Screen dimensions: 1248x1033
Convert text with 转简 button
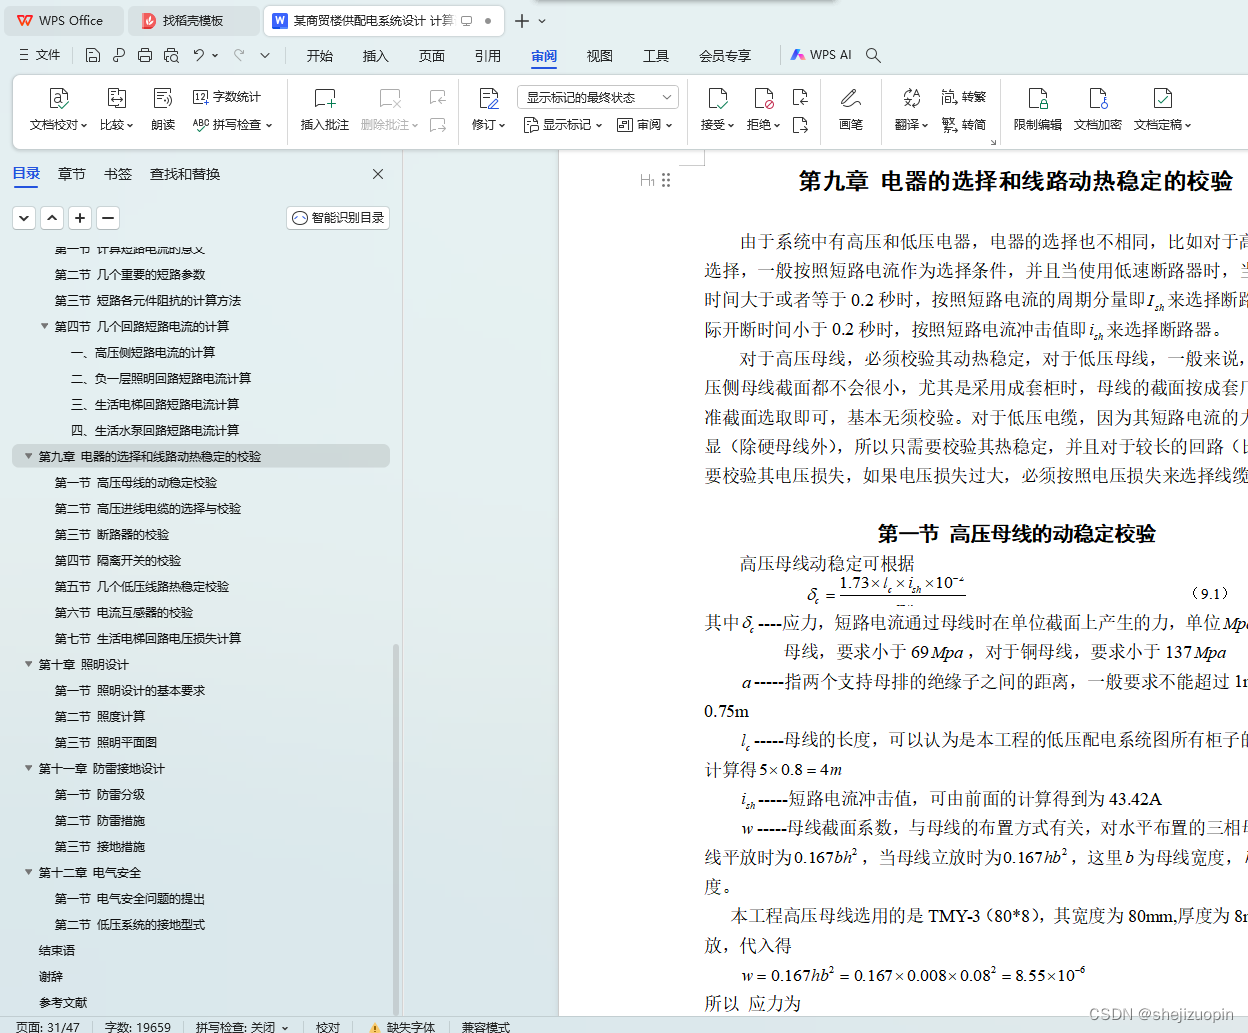[x=964, y=125]
